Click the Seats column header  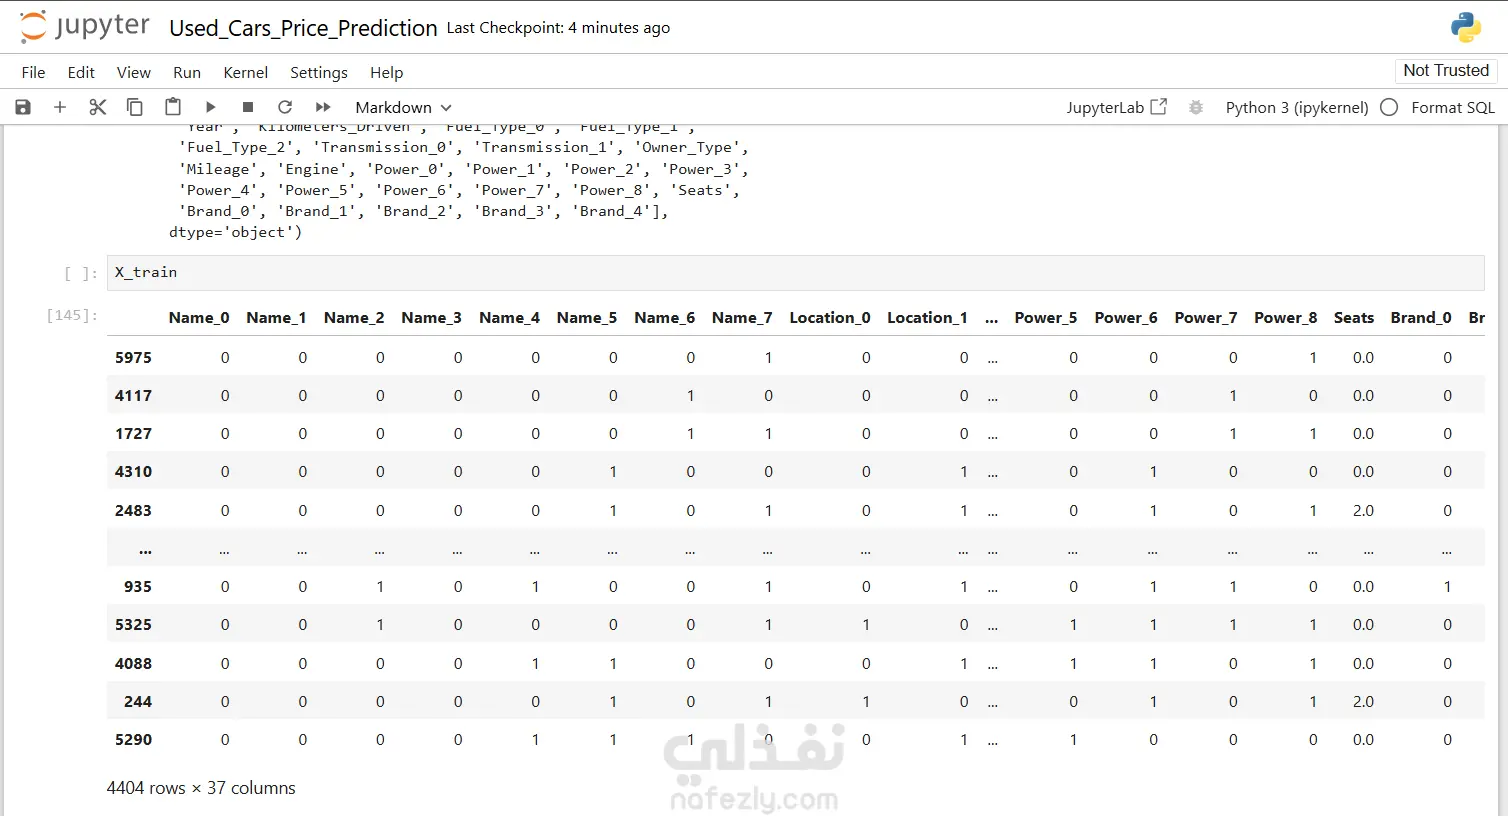pos(1354,317)
